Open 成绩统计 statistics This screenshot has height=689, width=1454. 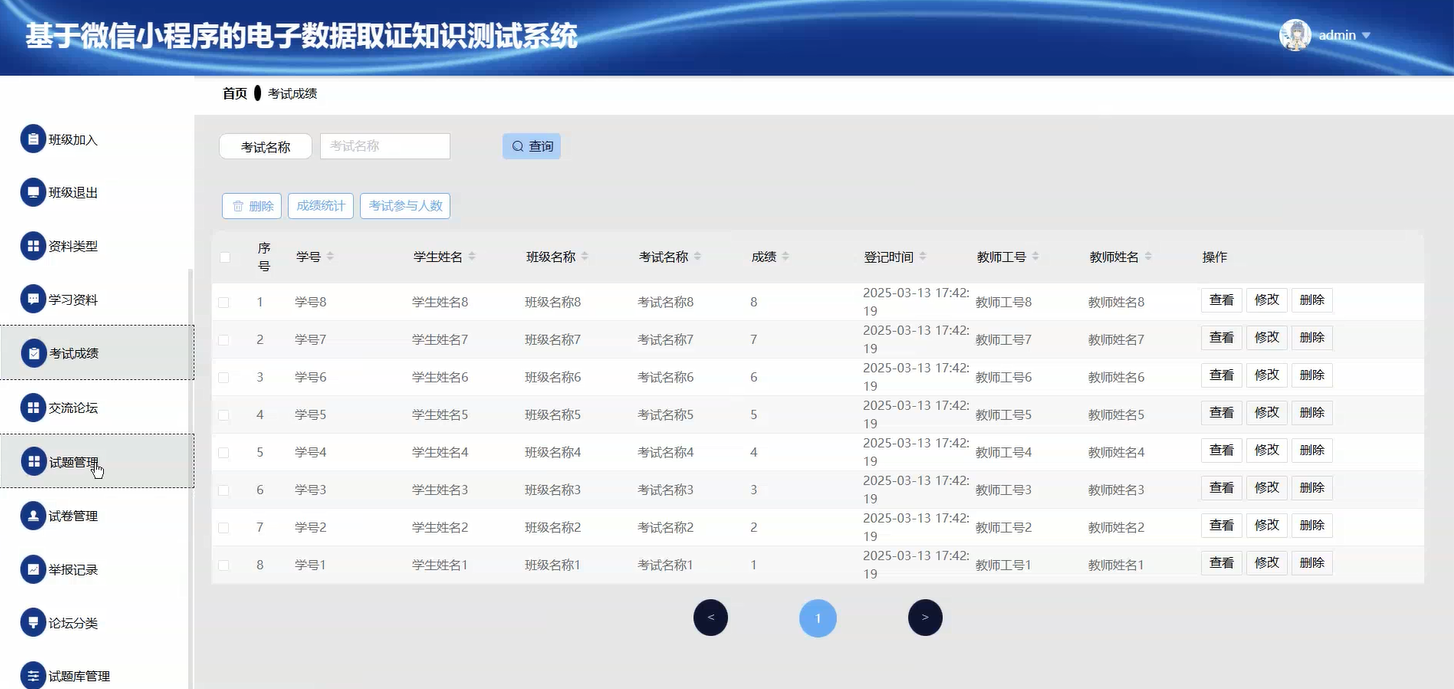tap(320, 206)
